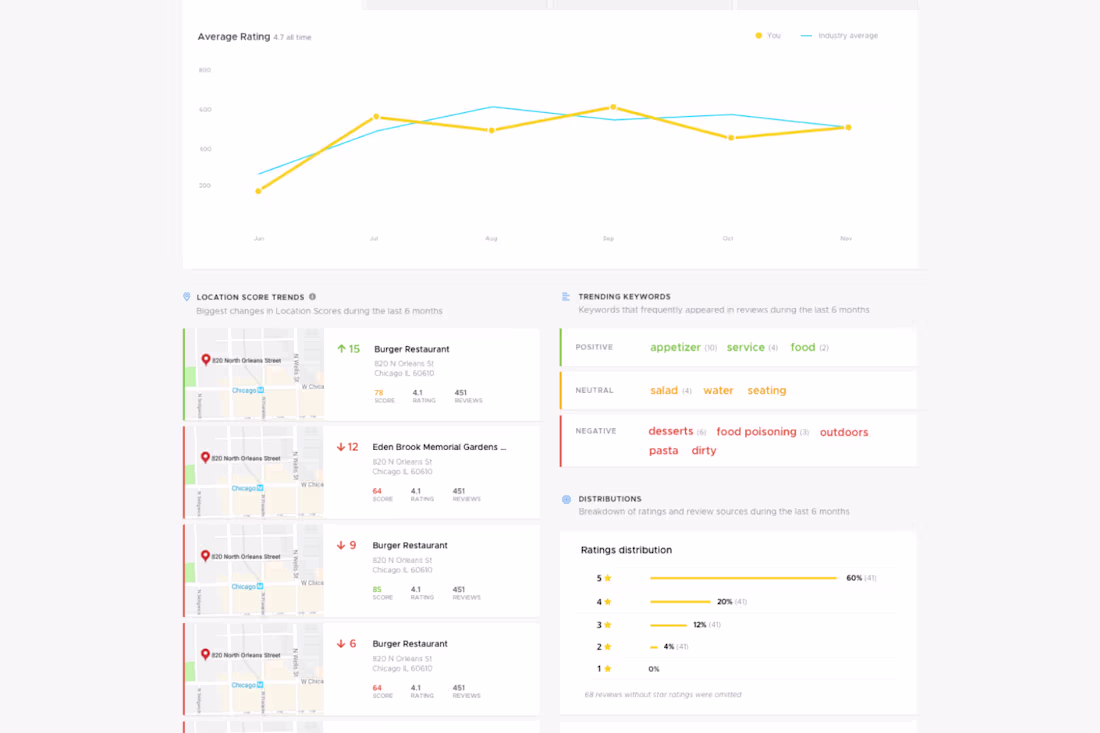The height and width of the screenshot is (733, 1100).
Task: Click the Chicago Metro station icon on the map
Action: [258, 392]
